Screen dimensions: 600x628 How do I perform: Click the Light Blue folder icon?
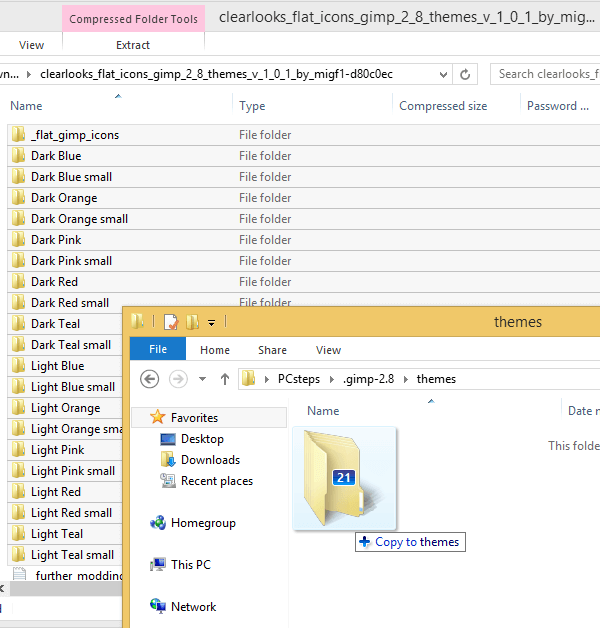18,366
